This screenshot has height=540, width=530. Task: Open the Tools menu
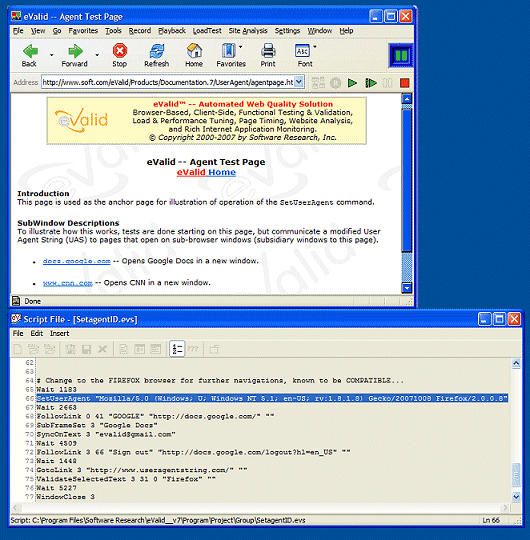(113, 31)
